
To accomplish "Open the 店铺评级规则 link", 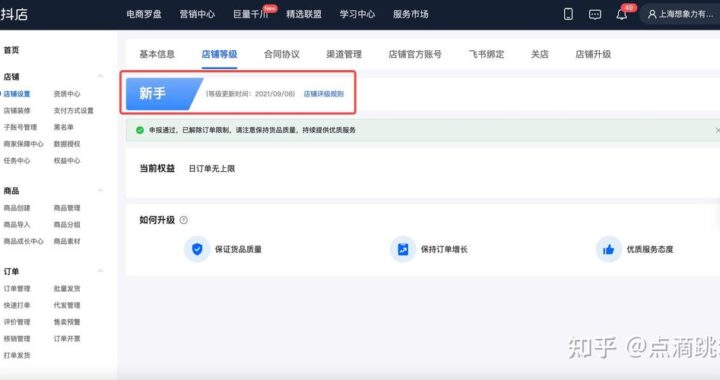I will (x=323, y=94).
